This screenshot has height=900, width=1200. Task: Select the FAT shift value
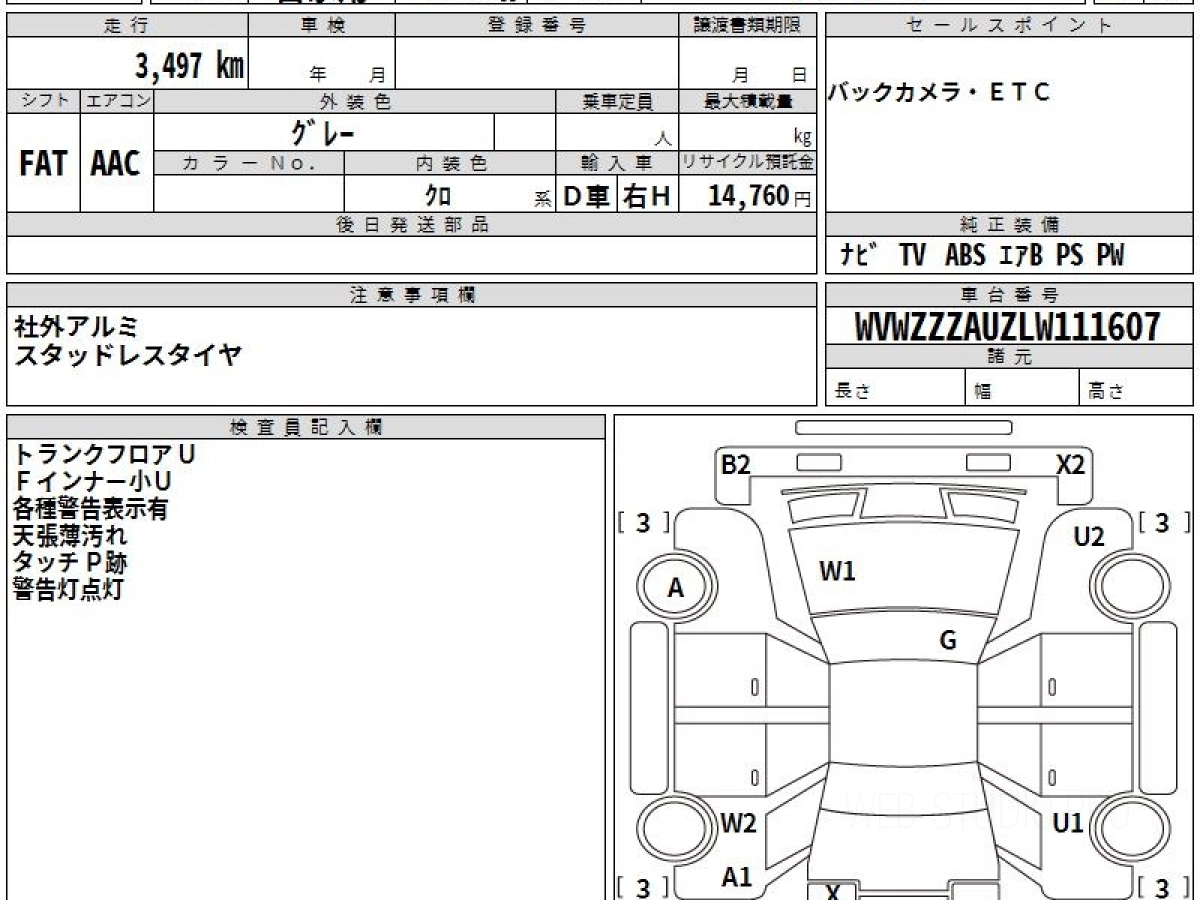43,164
